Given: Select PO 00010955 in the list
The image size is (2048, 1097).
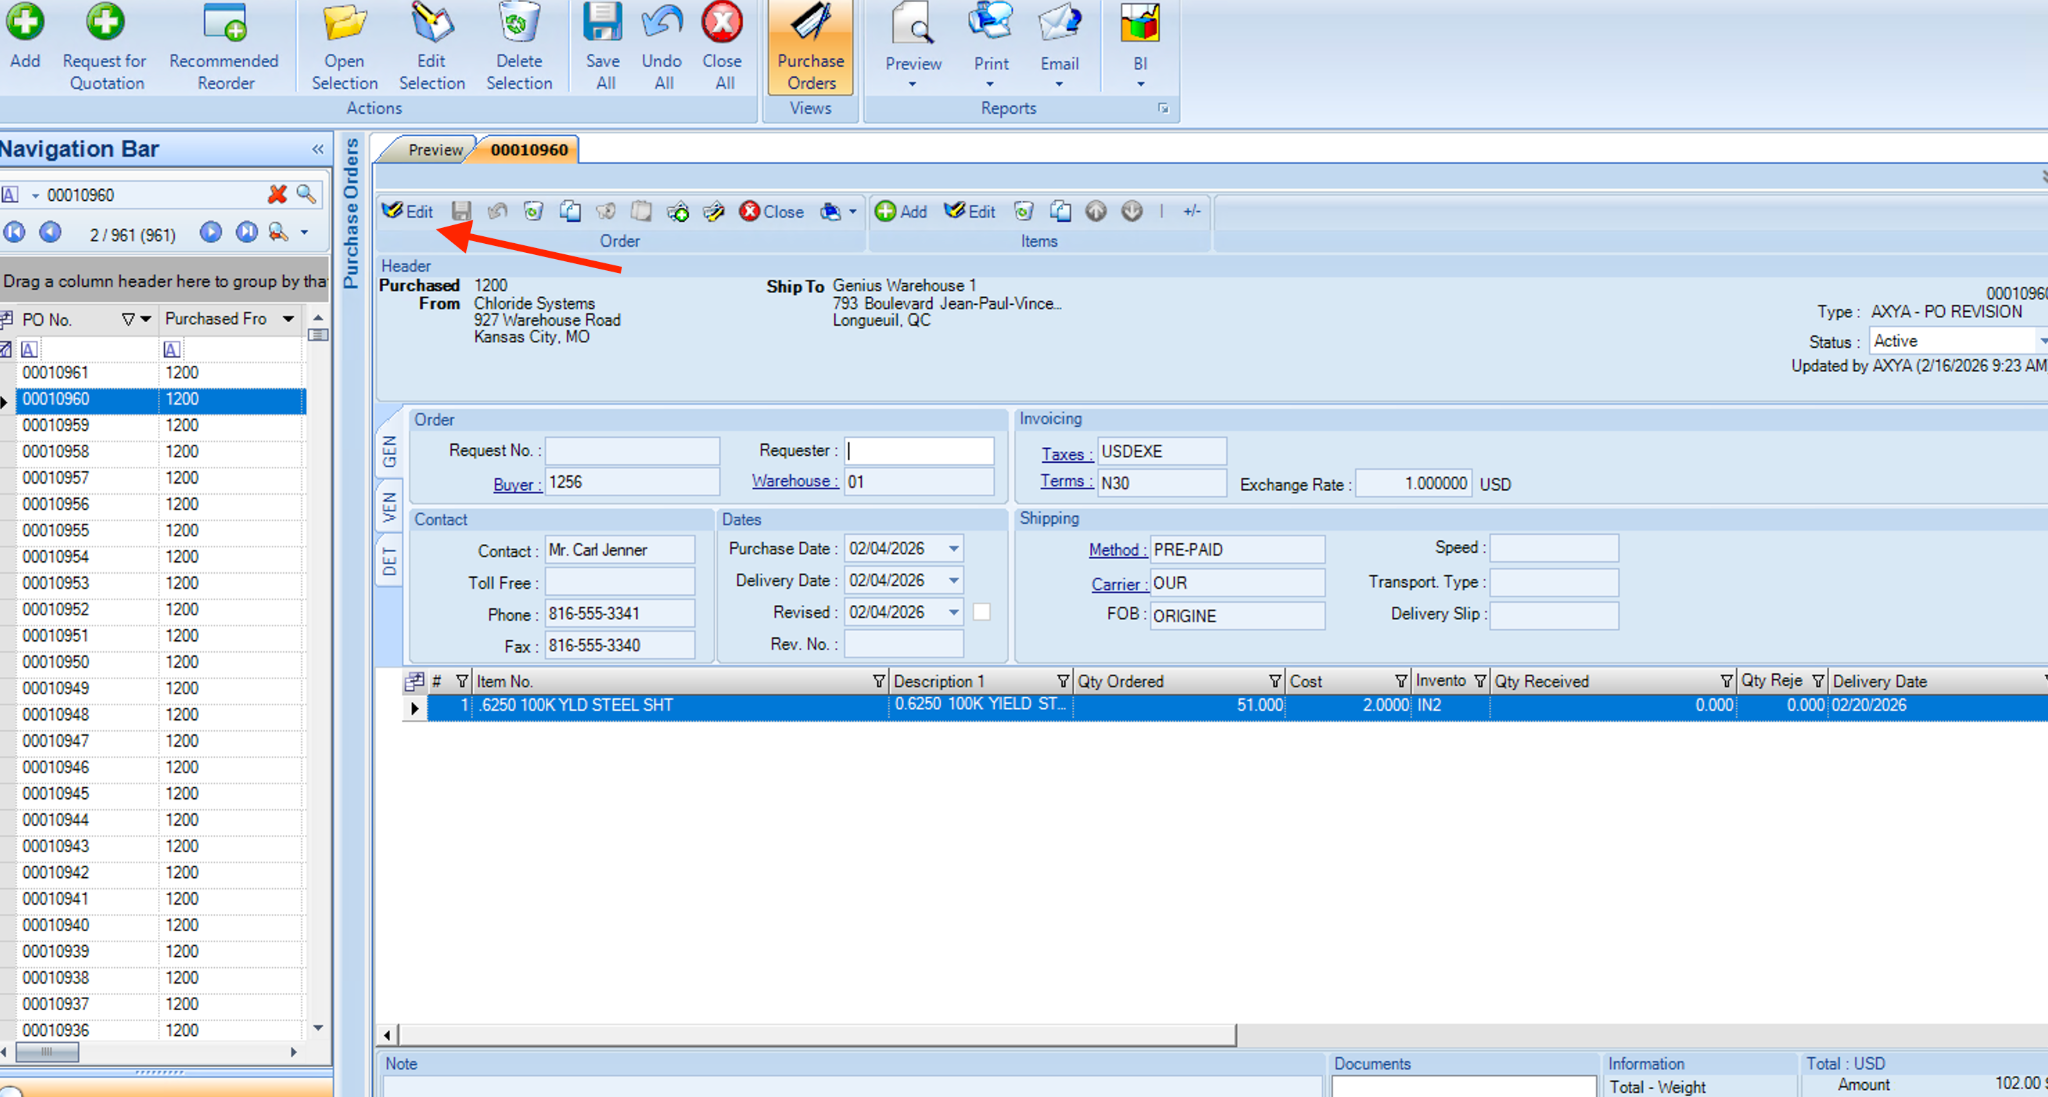Looking at the screenshot, I should tap(56, 530).
